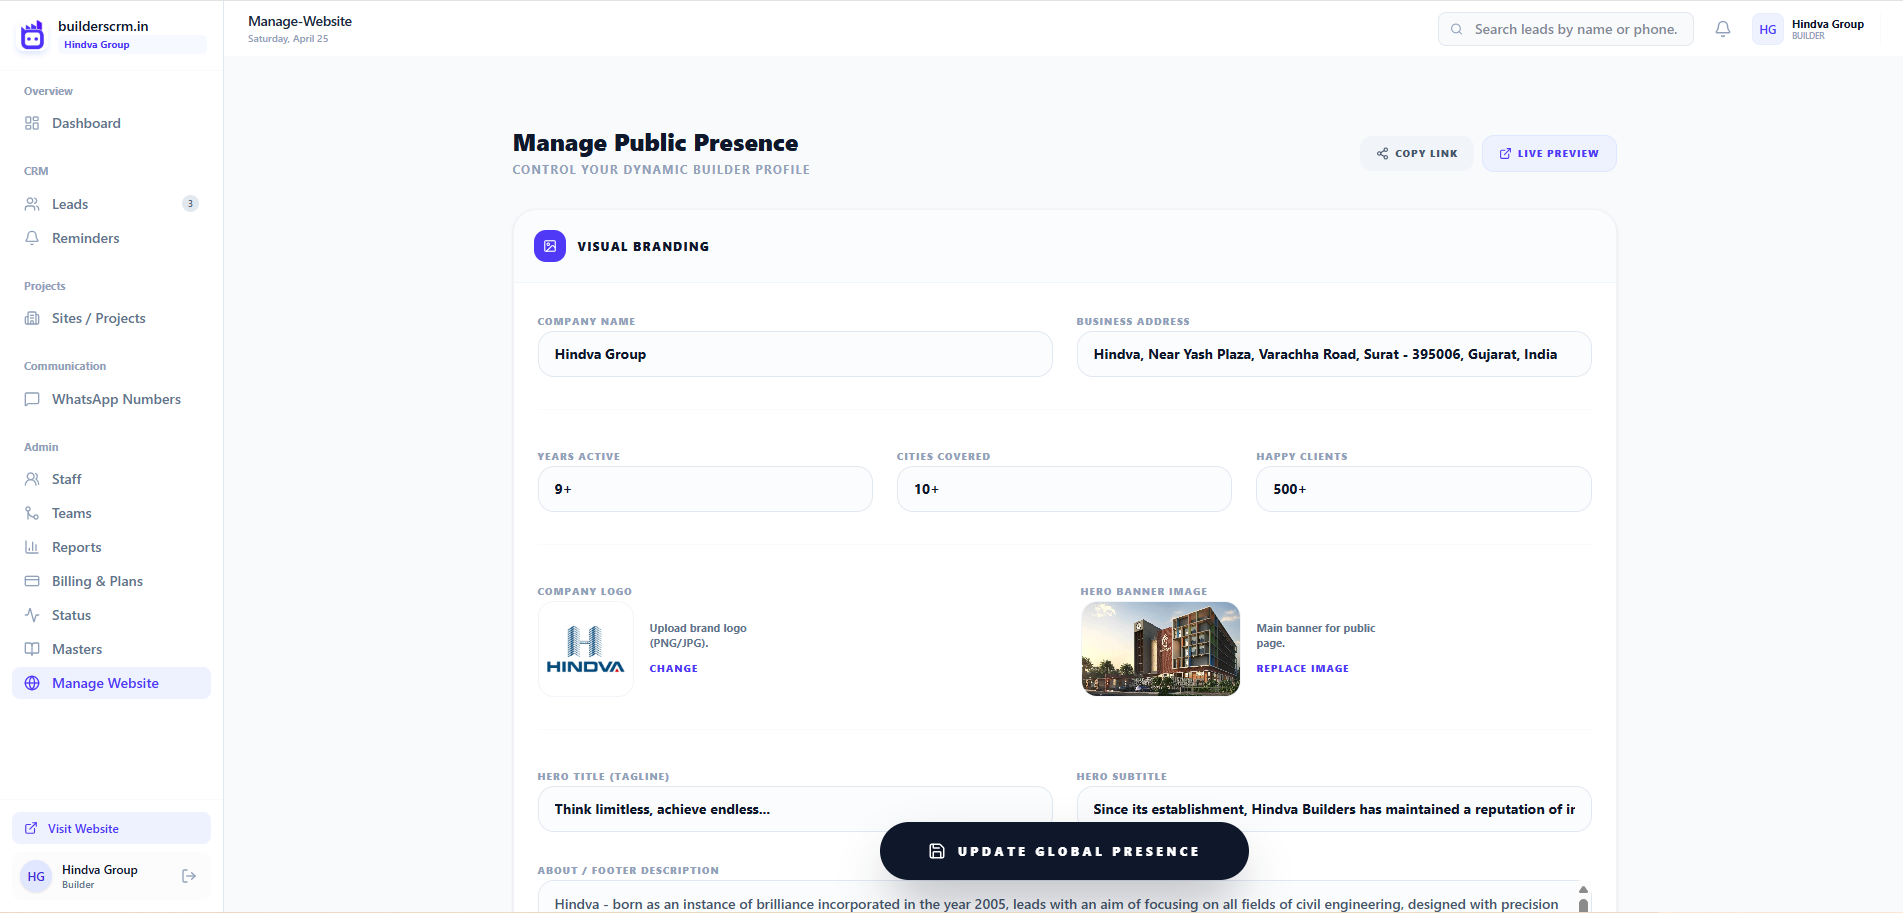Open WhatsApp Numbers section
1903x913 pixels.
coord(116,399)
